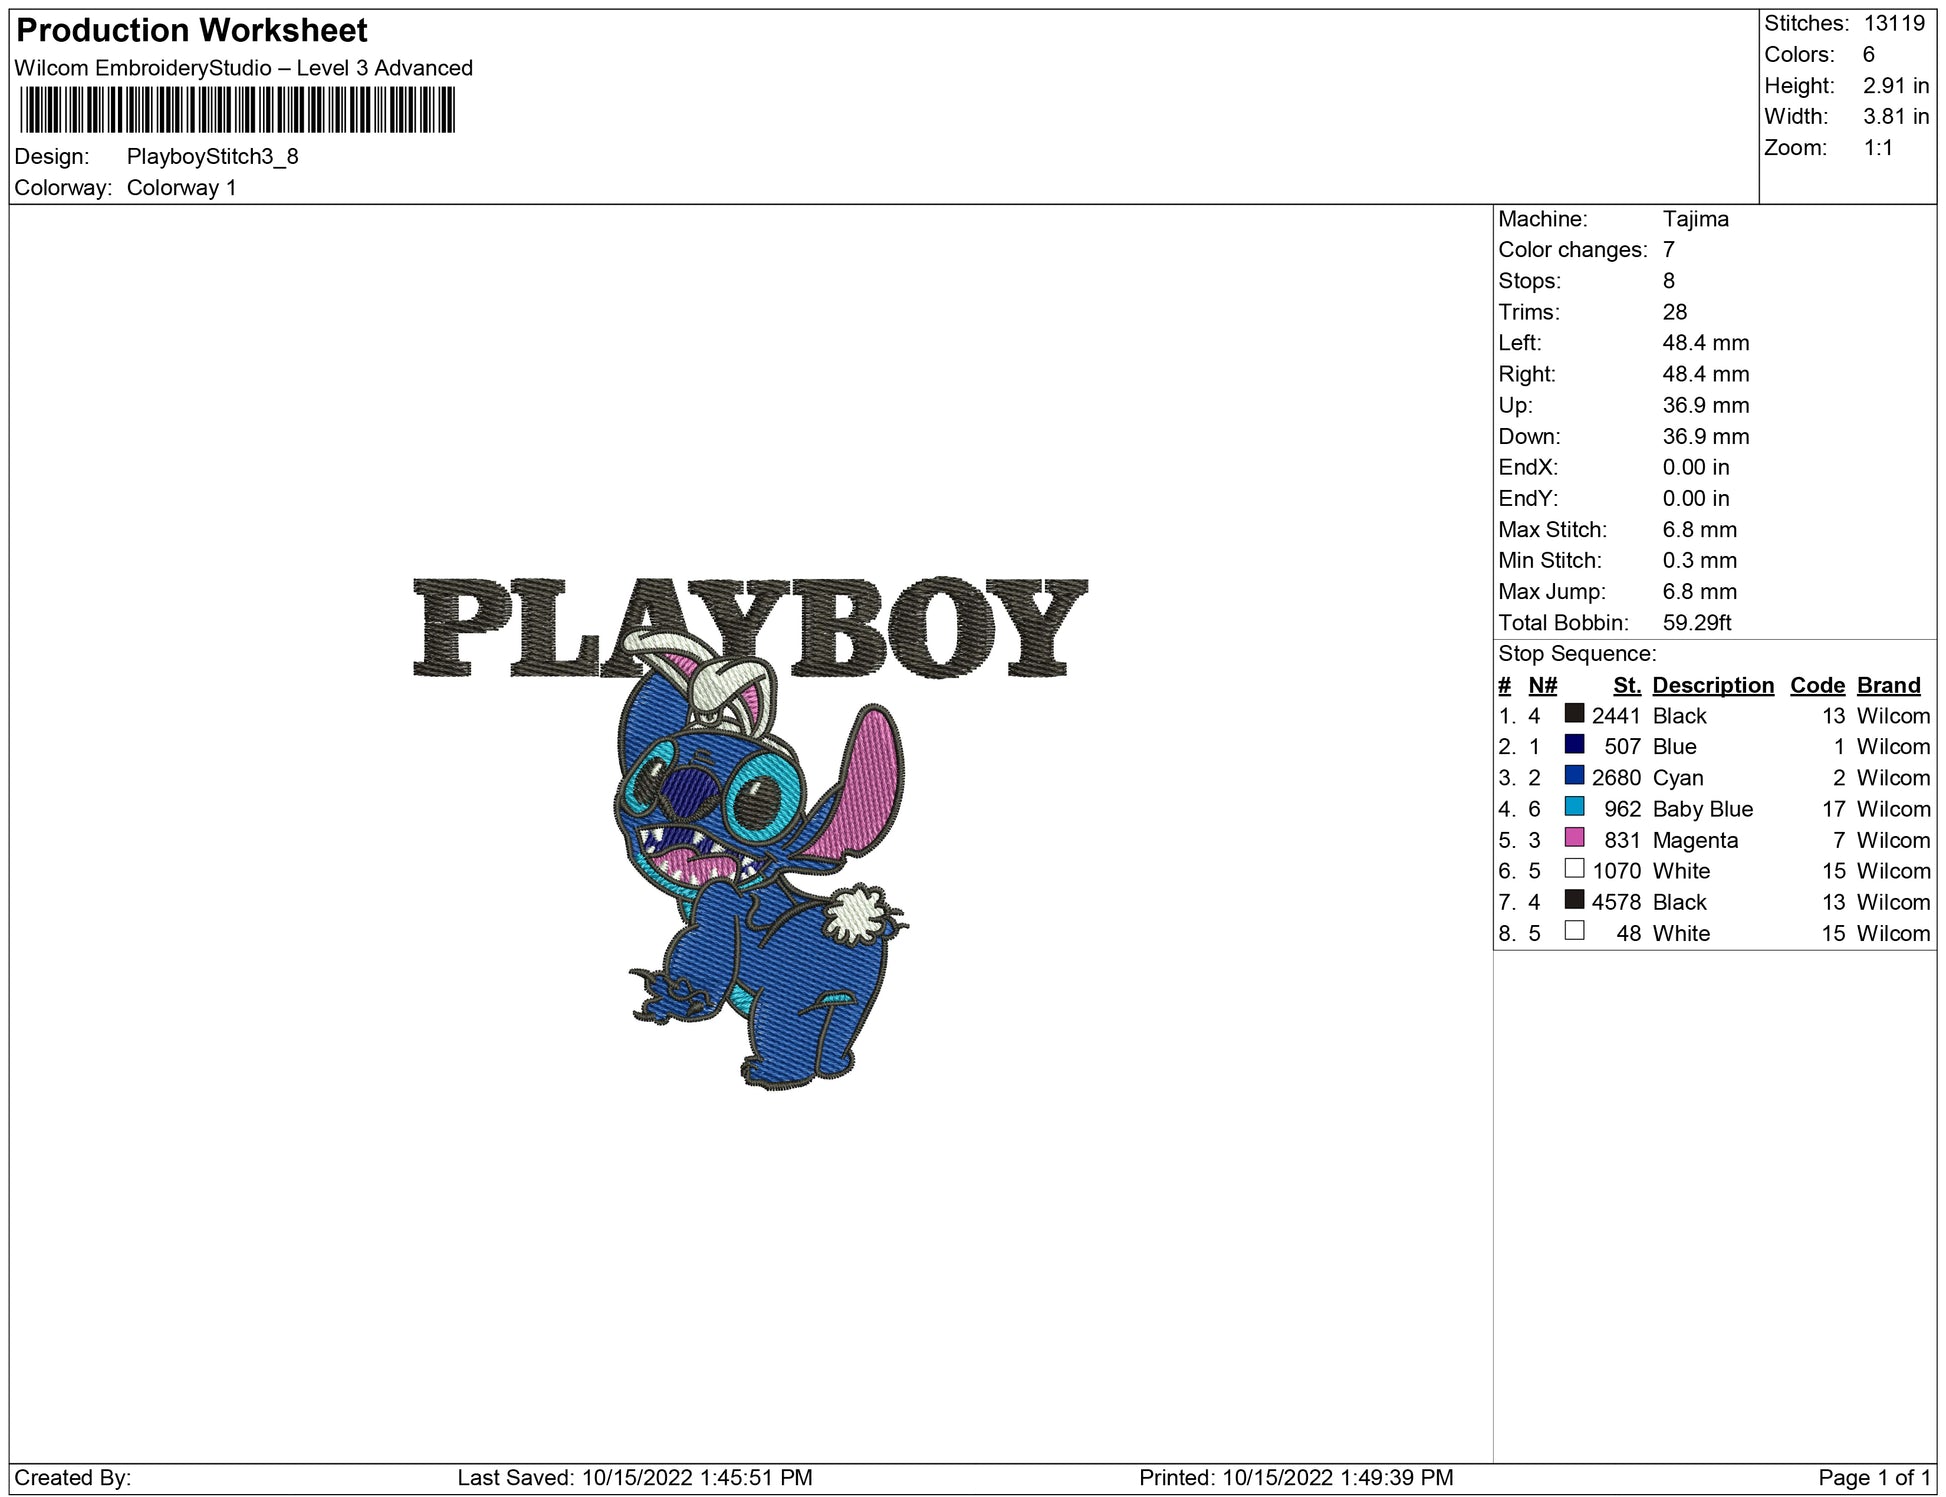Click the St. column header

pyautogui.click(x=1626, y=685)
